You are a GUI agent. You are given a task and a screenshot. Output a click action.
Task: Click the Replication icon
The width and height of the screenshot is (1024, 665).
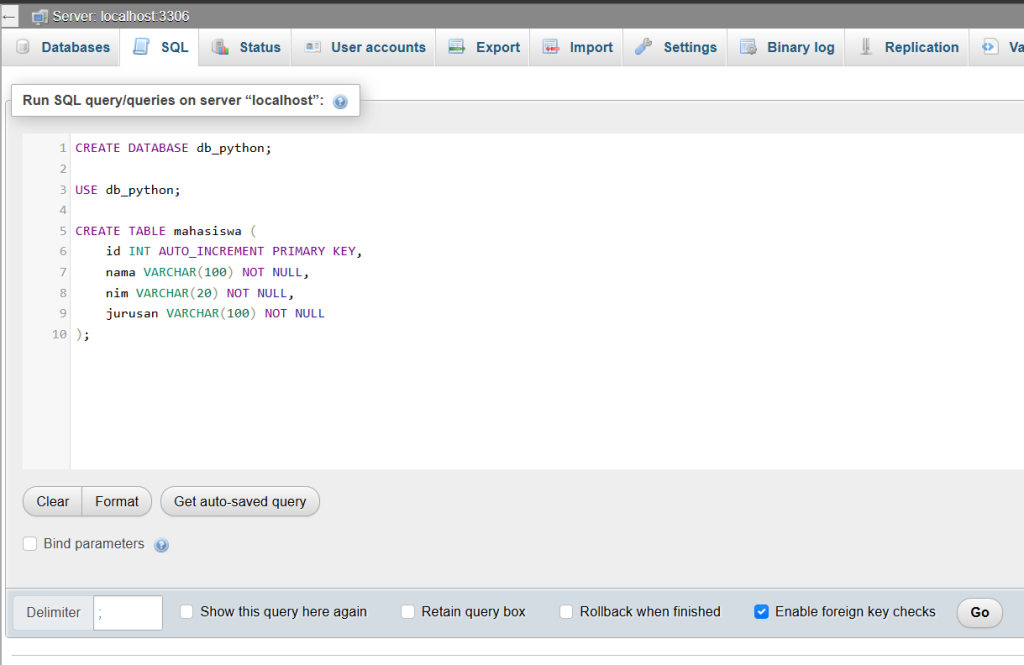pos(865,46)
